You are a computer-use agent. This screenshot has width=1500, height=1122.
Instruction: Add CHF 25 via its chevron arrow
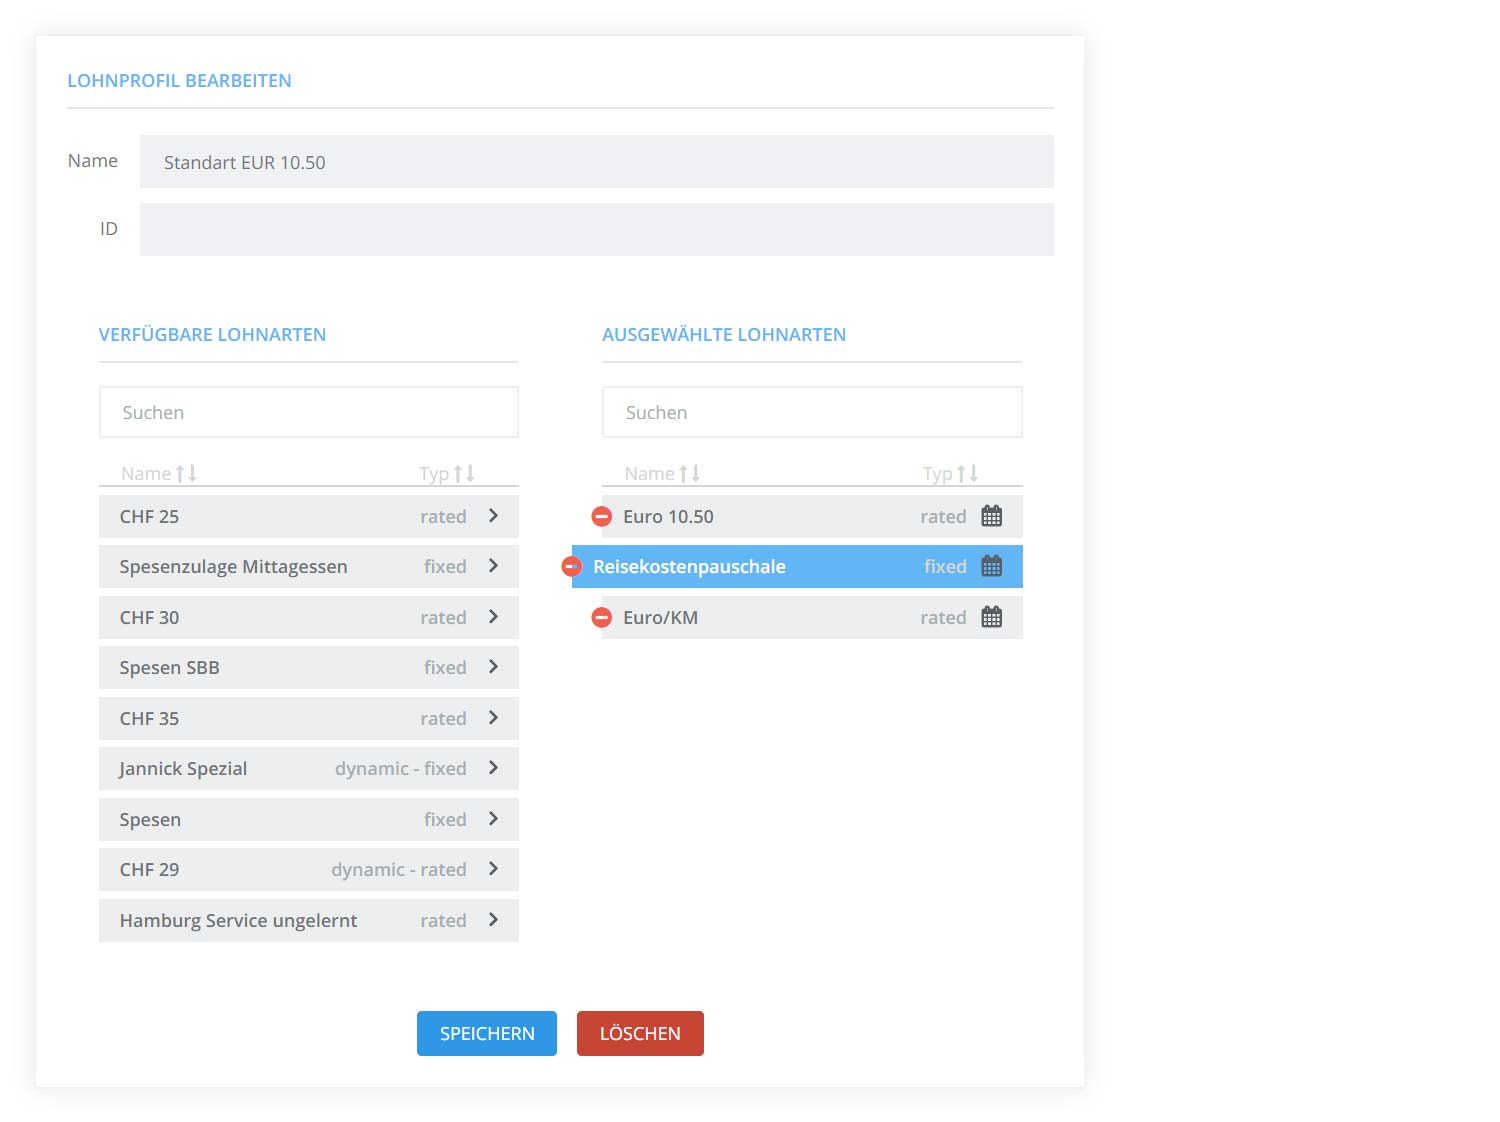[493, 516]
